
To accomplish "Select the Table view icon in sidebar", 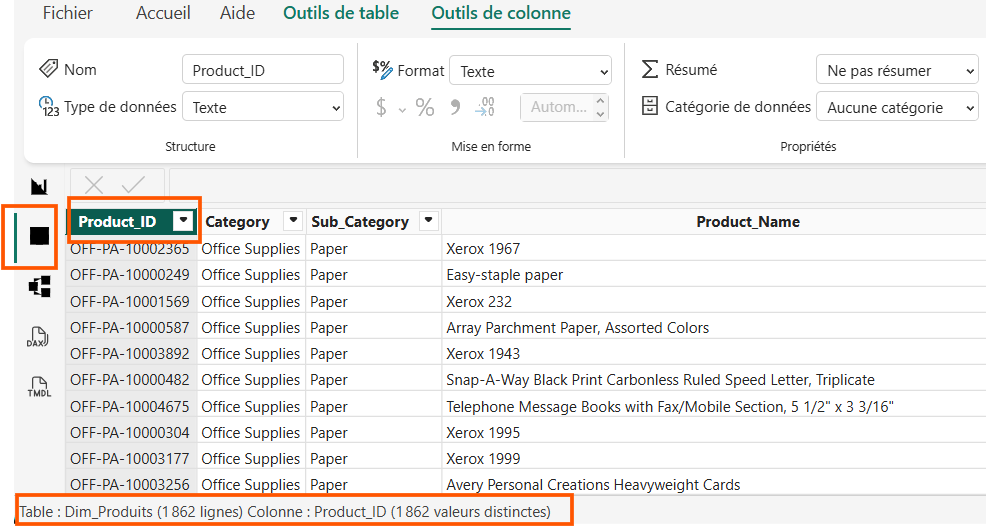I will tap(39, 235).
